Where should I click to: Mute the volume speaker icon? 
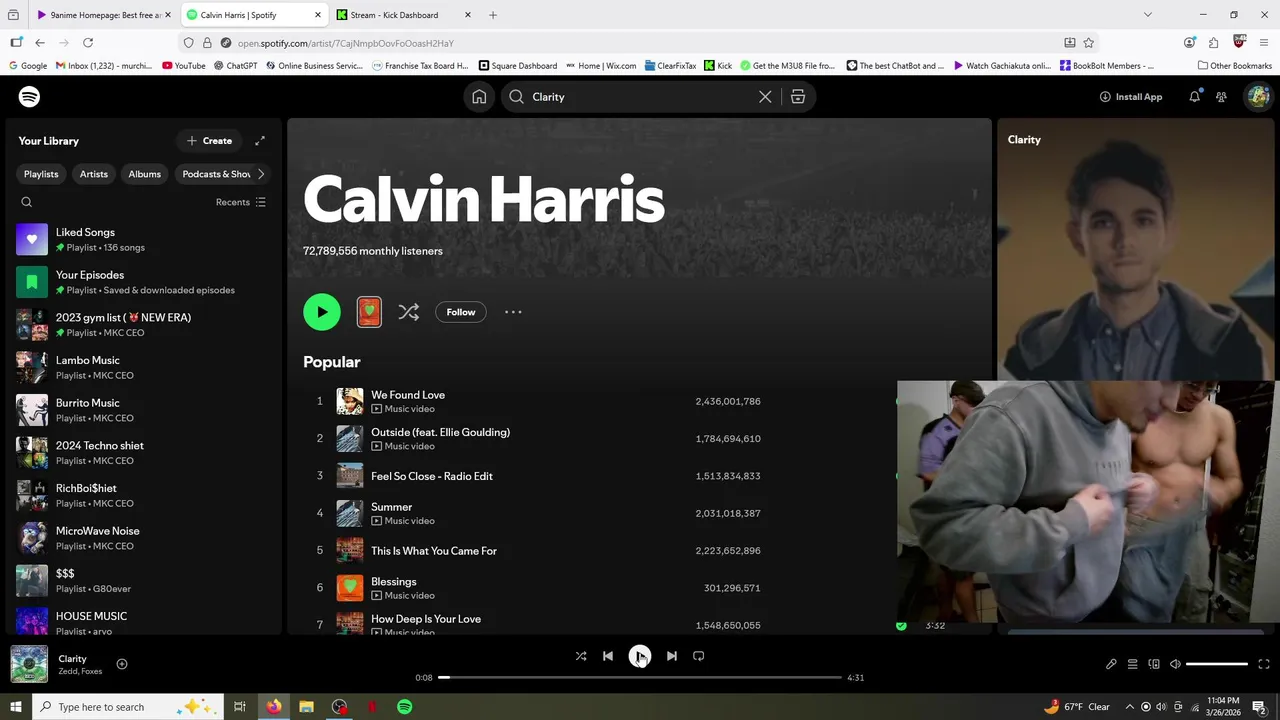pos(1175,664)
